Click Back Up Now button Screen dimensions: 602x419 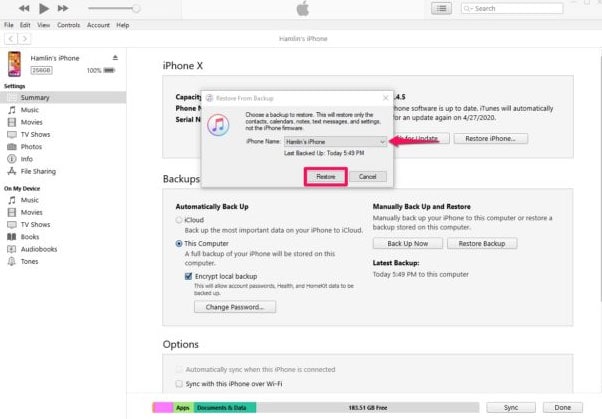tap(408, 243)
